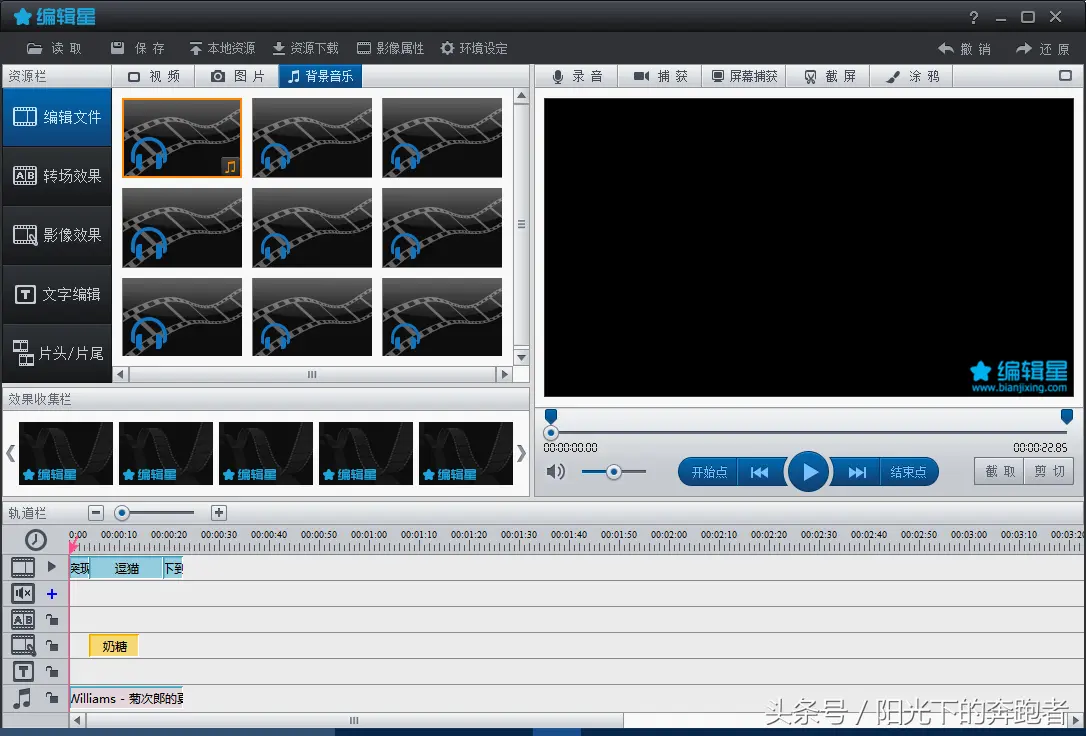Switch to the 图片 pictures tab
The width and height of the screenshot is (1086, 736).
coord(237,76)
